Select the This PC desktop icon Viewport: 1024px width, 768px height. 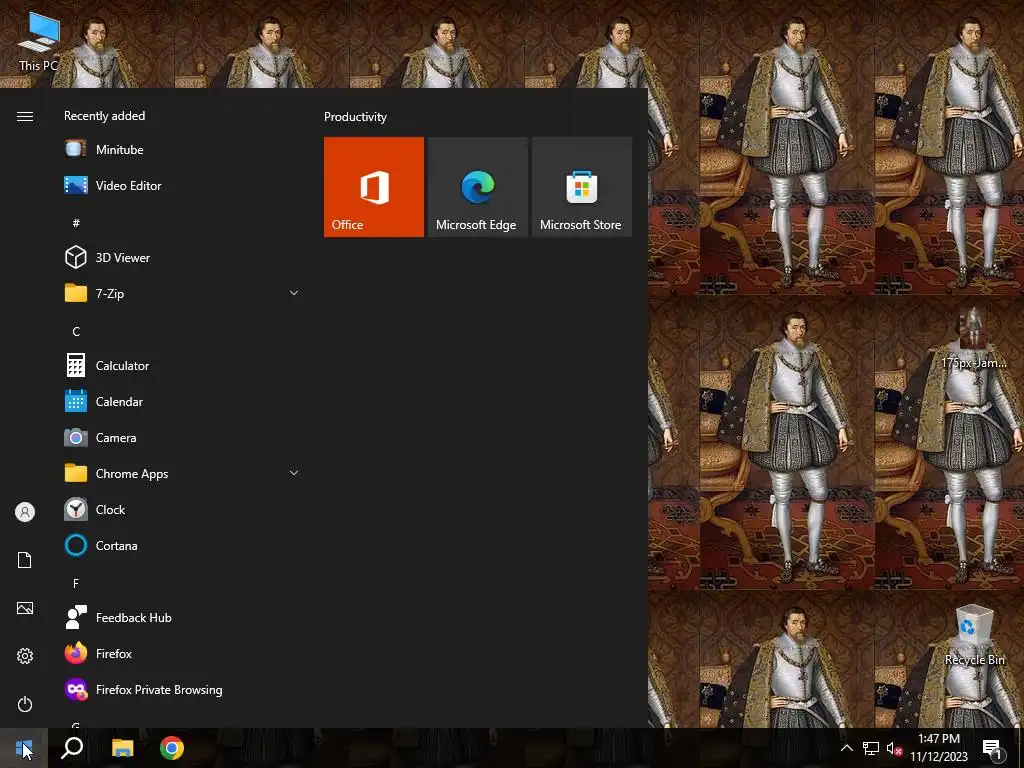(x=39, y=42)
